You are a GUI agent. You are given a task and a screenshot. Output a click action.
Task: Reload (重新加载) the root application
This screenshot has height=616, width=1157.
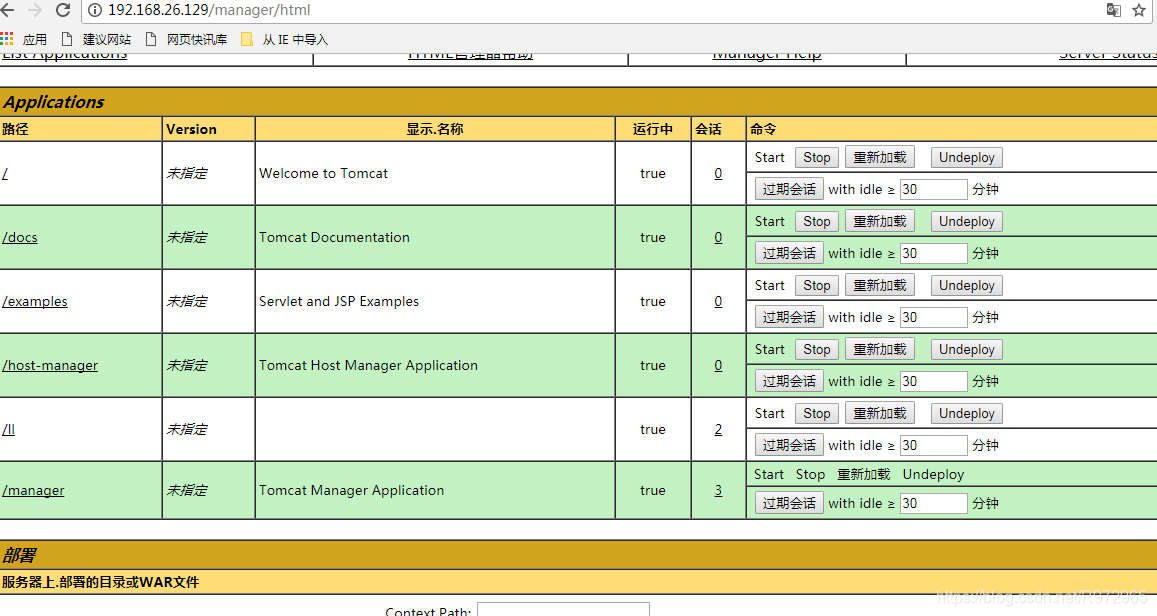coord(880,157)
